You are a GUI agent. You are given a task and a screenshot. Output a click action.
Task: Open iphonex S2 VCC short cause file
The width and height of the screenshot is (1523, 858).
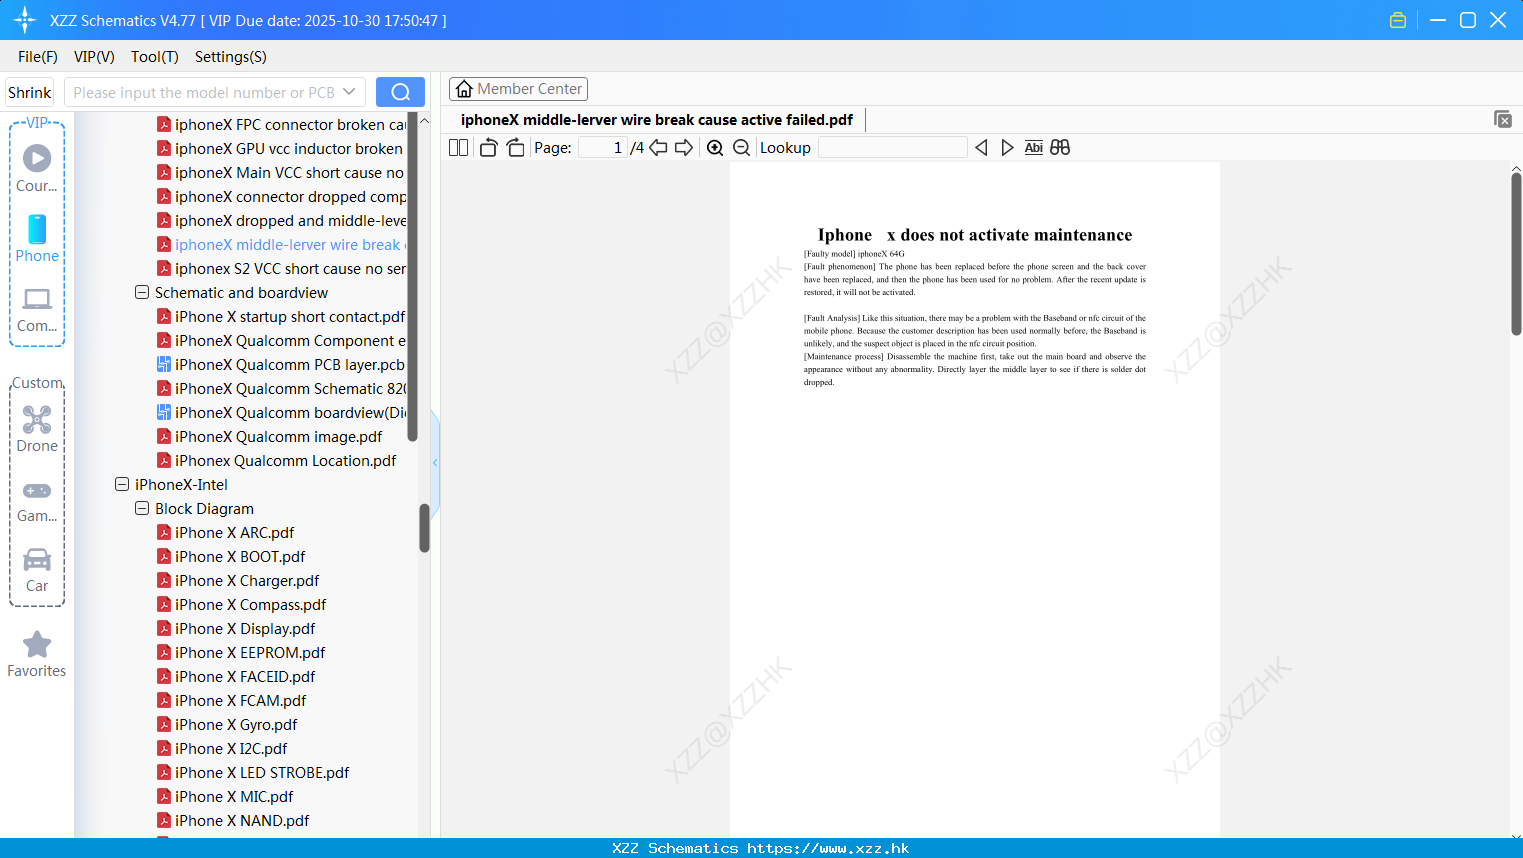click(x=281, y=268)
